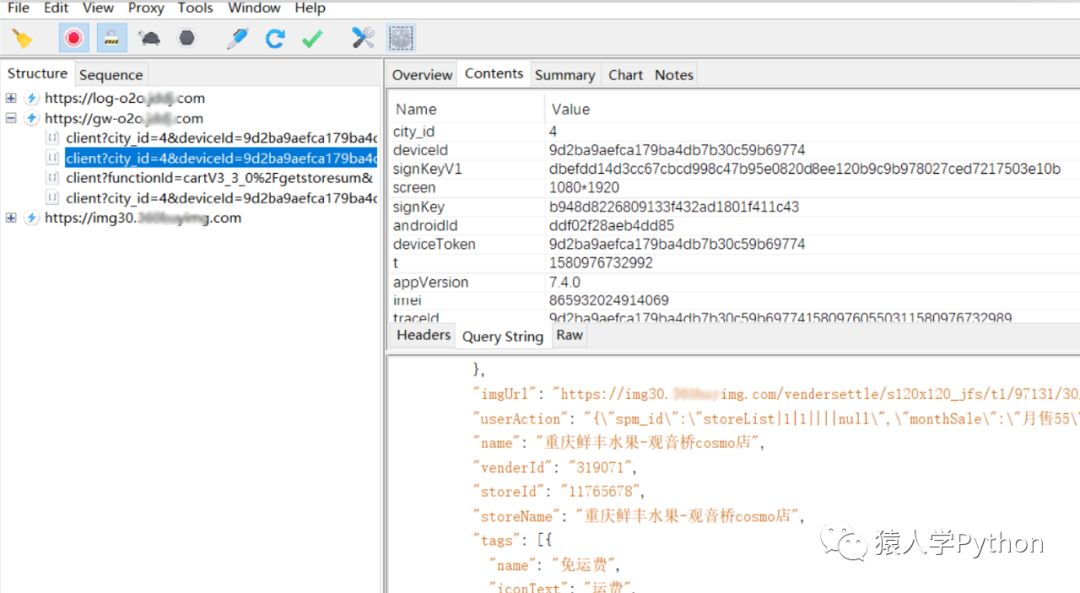Toggle SSL proxying toolbar icon
This screenshot has width=1080, height=593.
[x=112, y=38]
